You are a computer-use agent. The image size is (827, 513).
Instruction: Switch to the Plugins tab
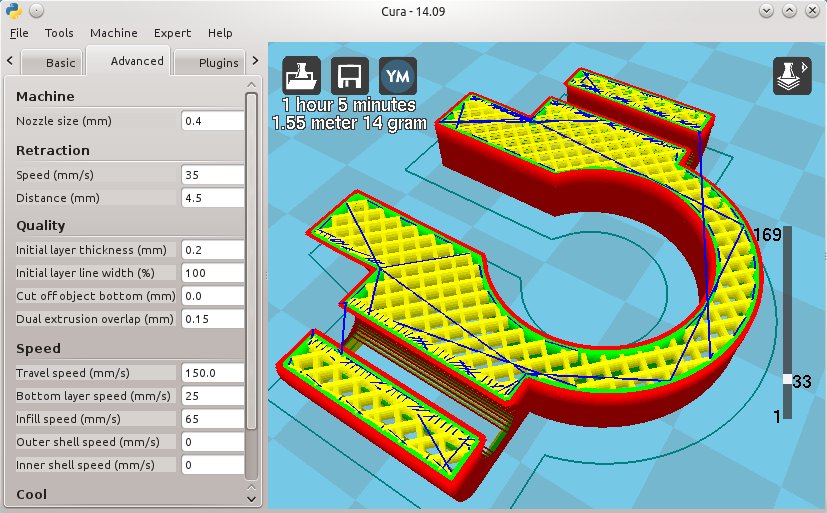click(x=218, y=62)
